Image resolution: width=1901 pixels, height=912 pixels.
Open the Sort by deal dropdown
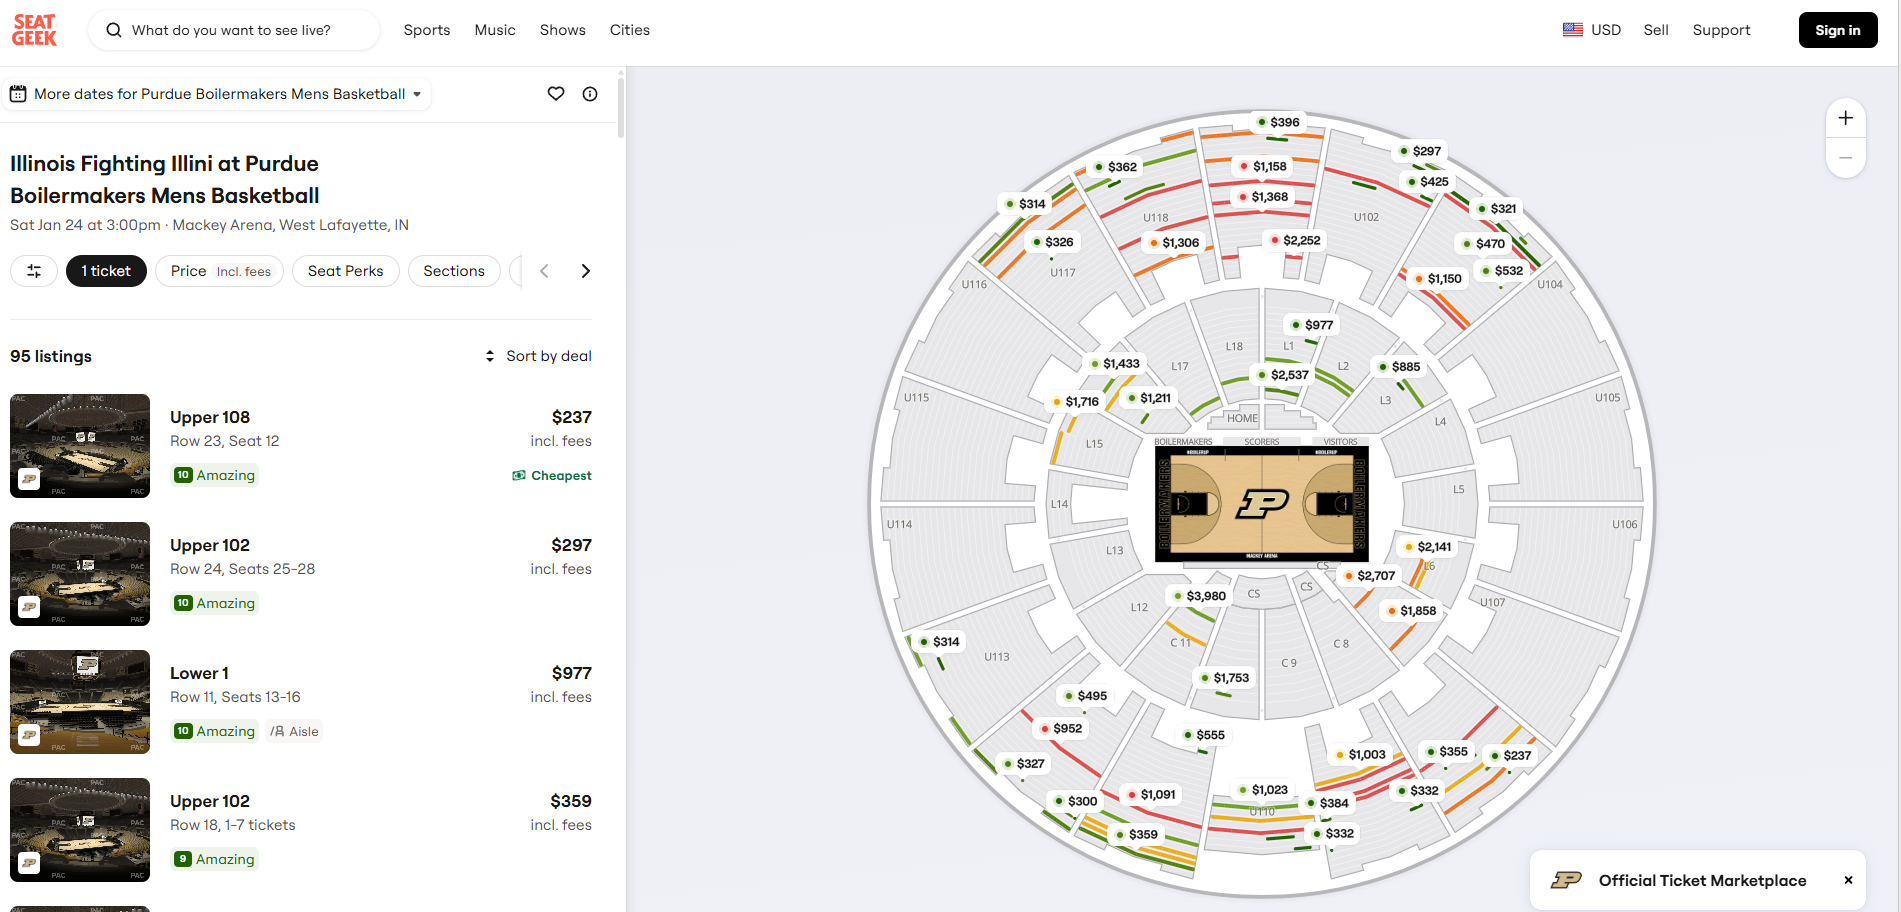coord(539,356)
